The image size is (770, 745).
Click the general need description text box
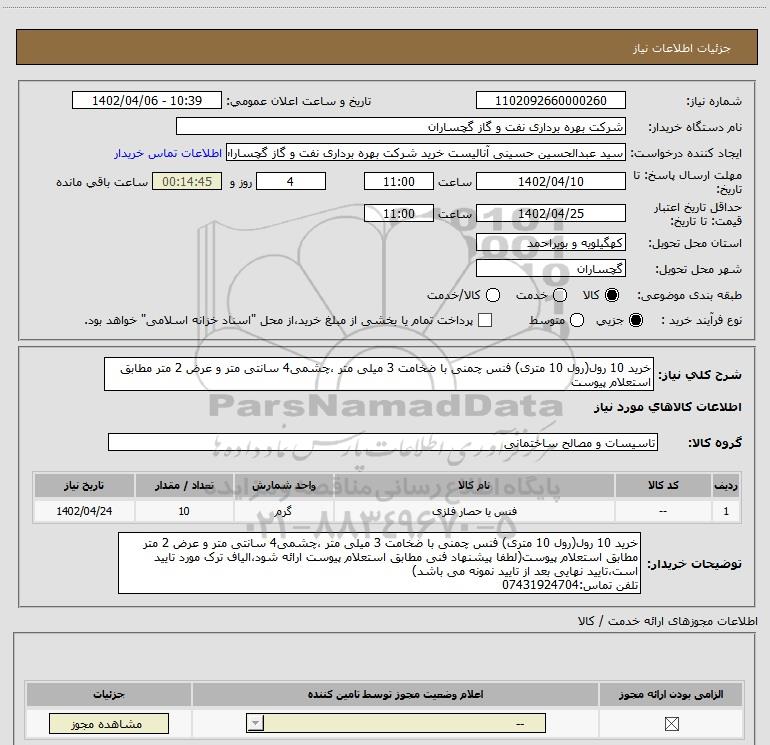tap(379, 374)
